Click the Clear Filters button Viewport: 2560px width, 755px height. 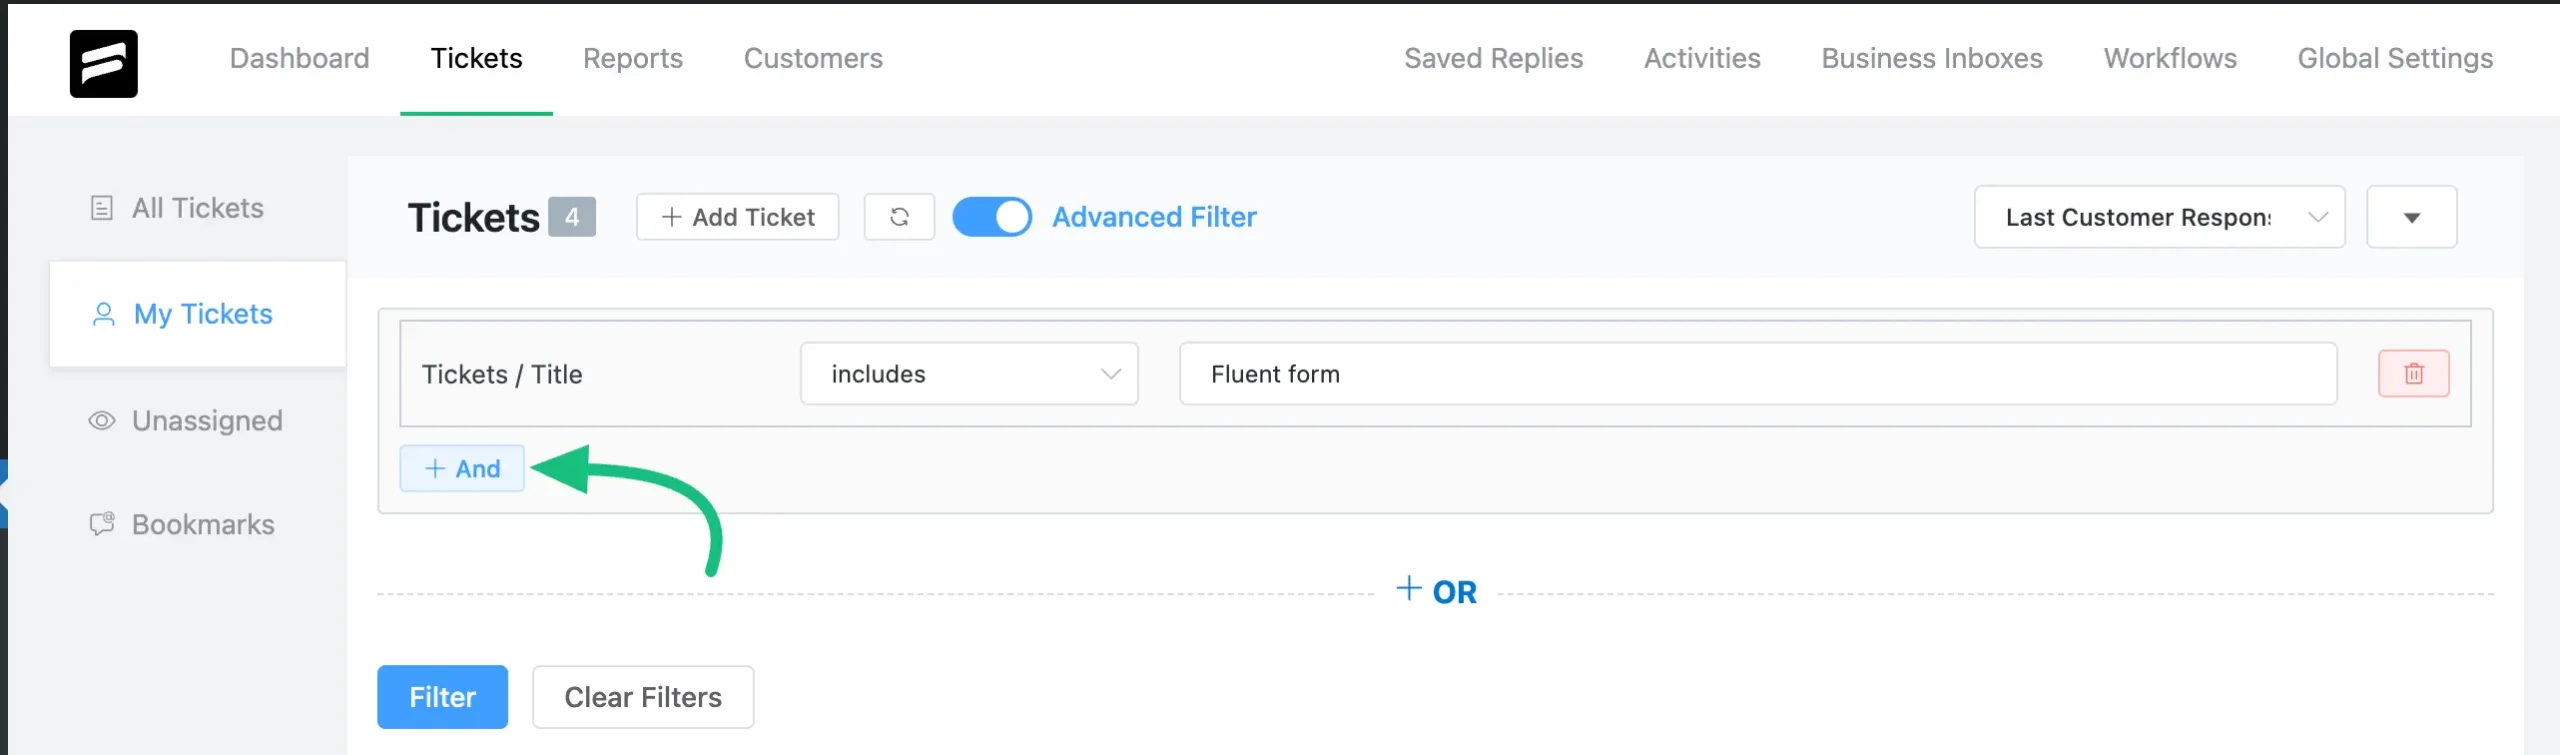point(643,697)
